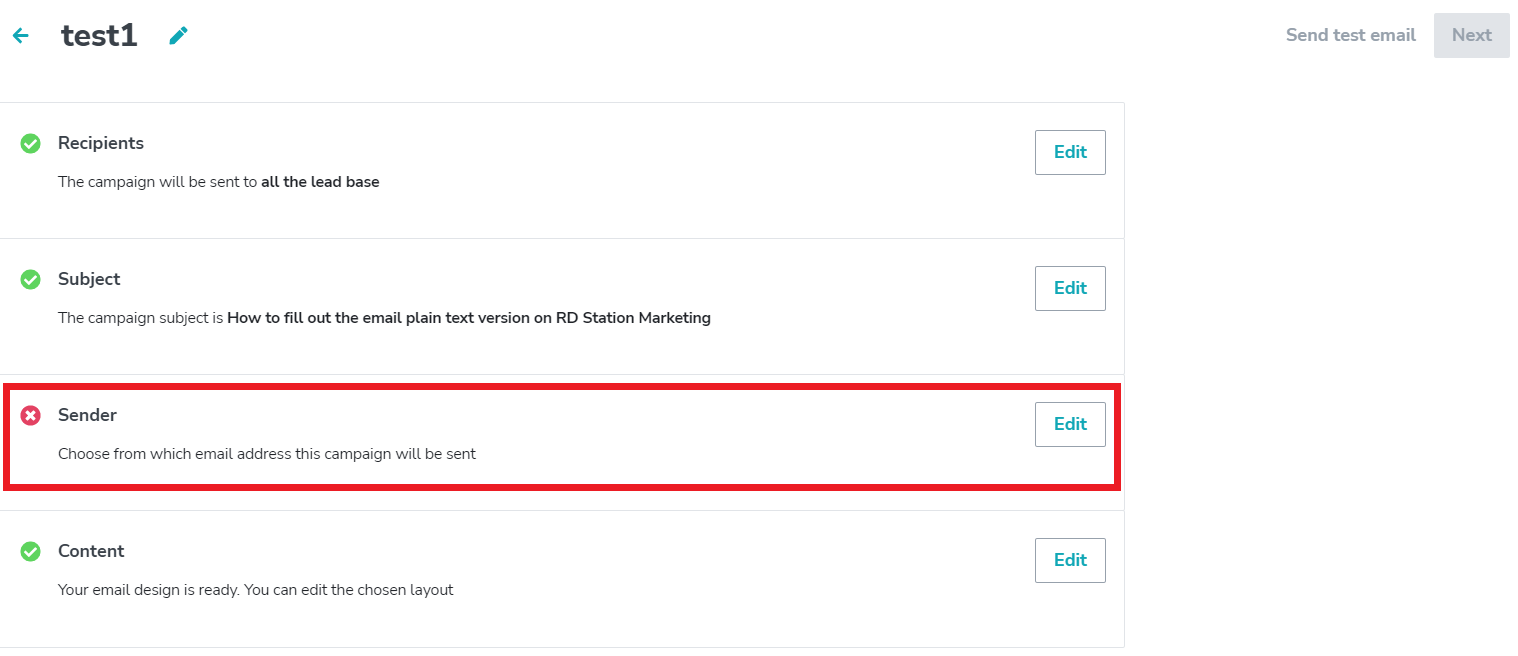
Task: Click the pencil icon next to test1
Action: point(178,36)
